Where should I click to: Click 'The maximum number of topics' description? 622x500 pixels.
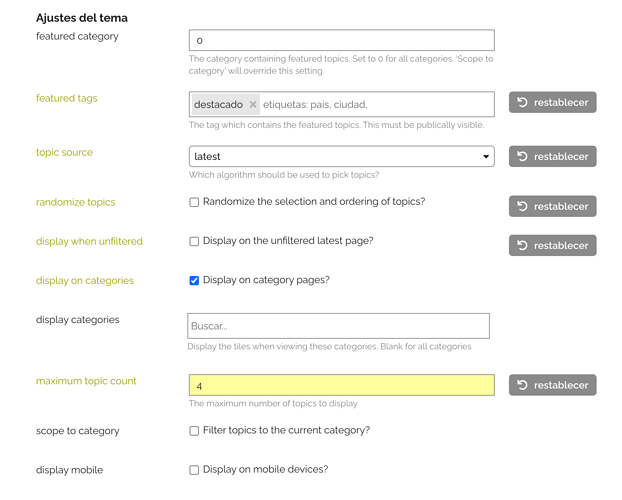[x=273, y=403]
